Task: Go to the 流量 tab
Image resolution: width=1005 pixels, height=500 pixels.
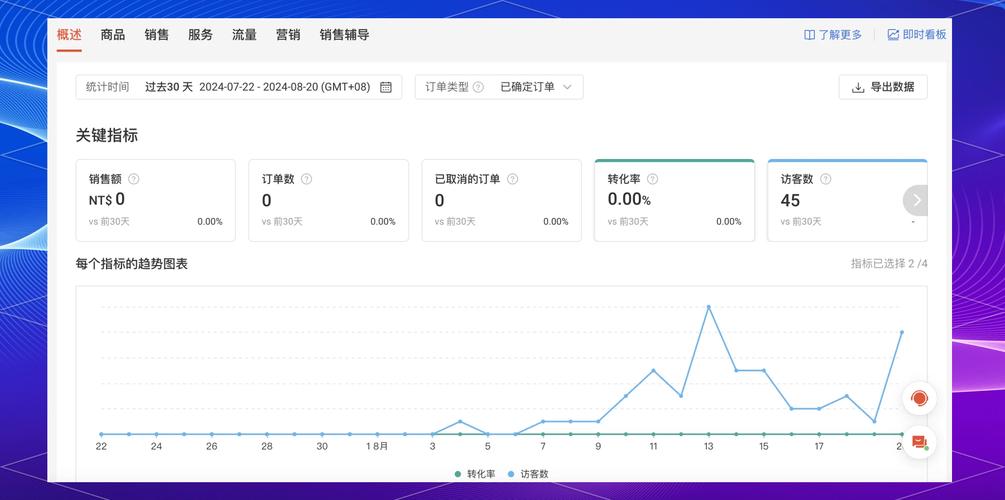Action: click(244, 35)
